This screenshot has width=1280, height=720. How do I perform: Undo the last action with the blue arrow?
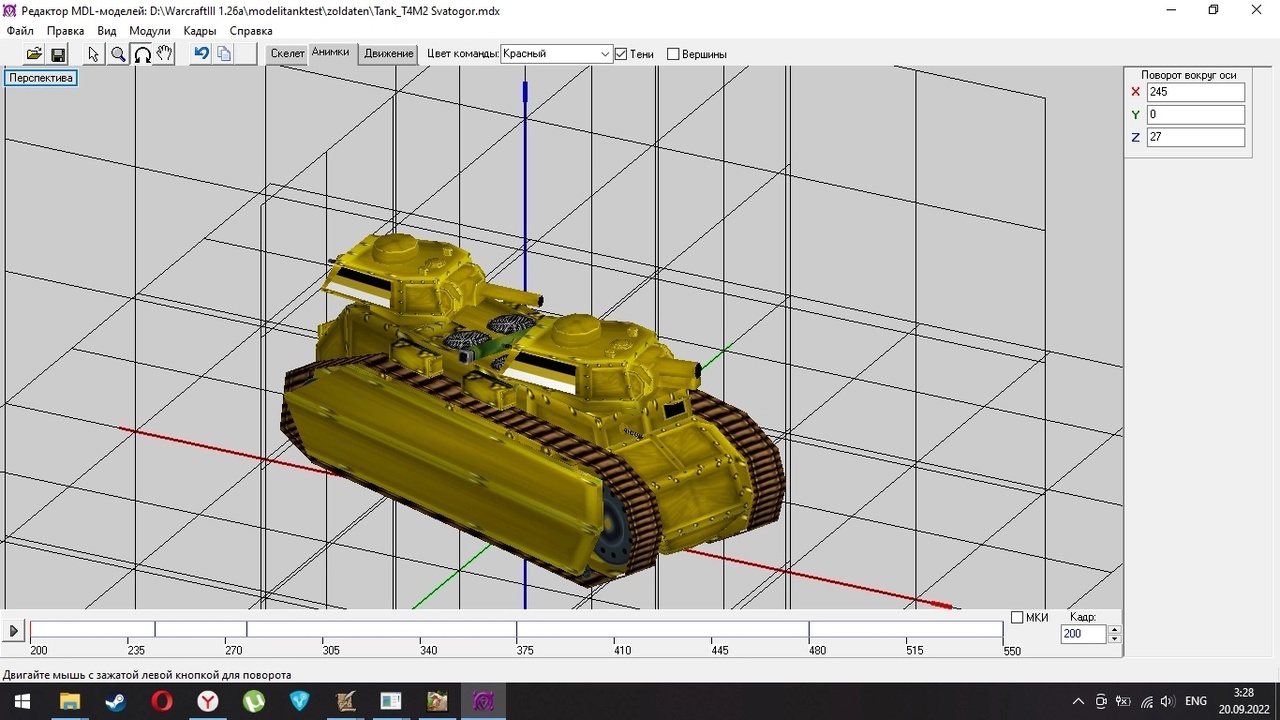click(201, 54)
